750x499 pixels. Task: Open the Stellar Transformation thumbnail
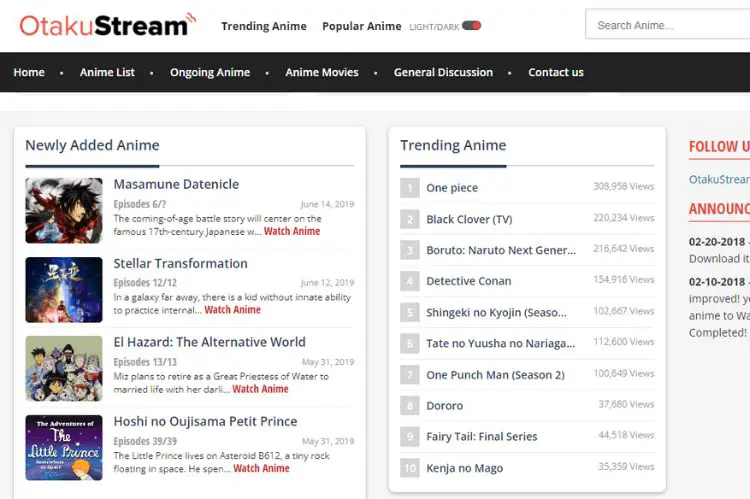(64, 290)
